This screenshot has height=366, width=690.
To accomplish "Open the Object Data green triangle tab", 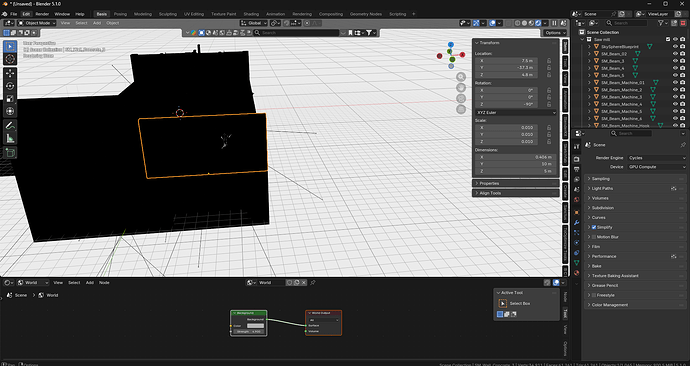I will point(576,263).
